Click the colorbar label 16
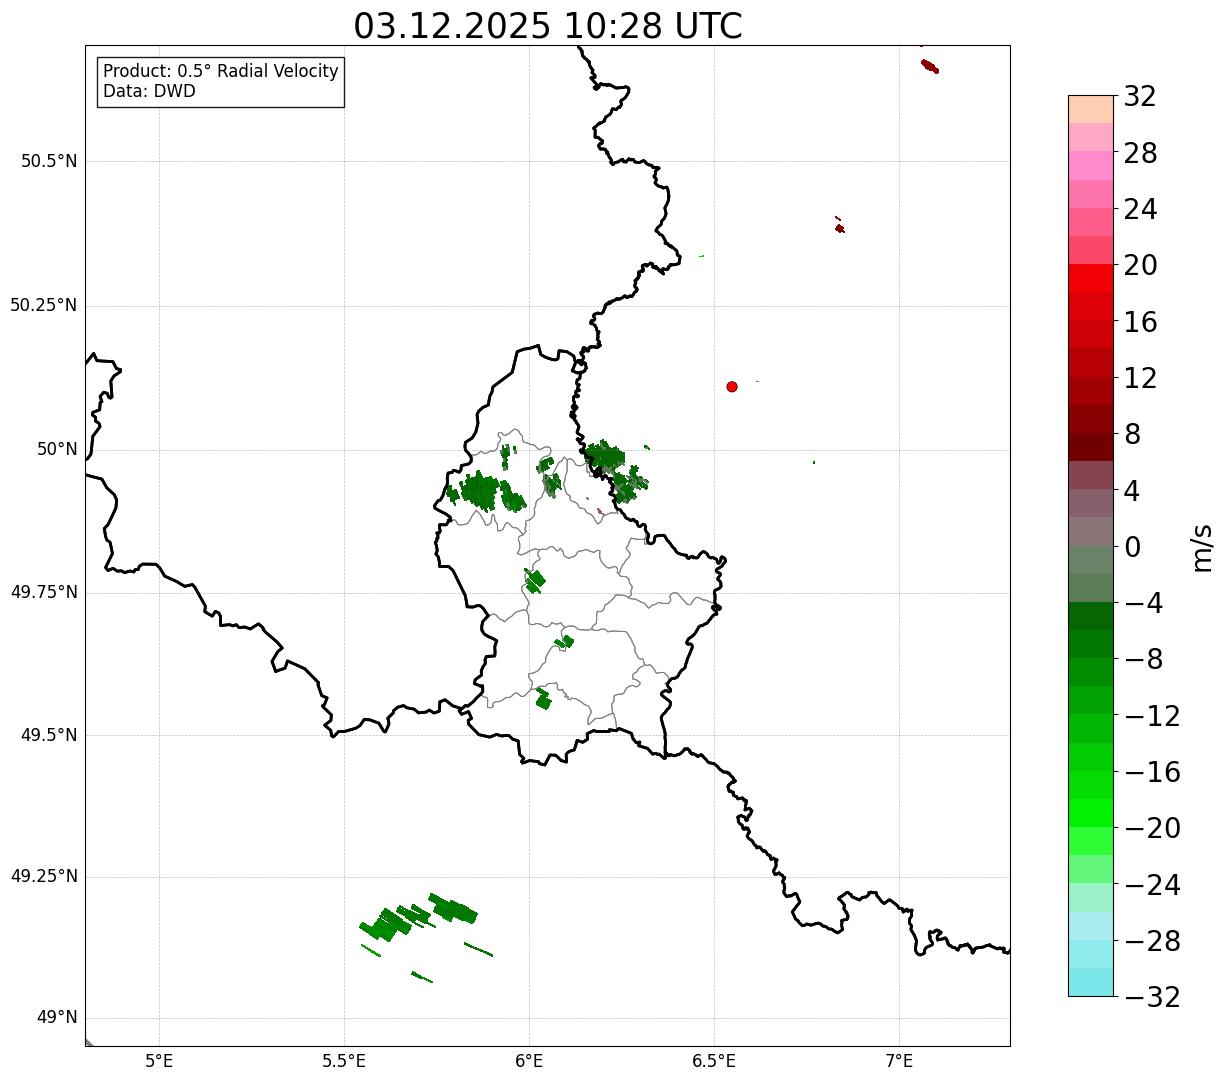Screen dimensions: 1225x1081 click(x=1140, y=322)
